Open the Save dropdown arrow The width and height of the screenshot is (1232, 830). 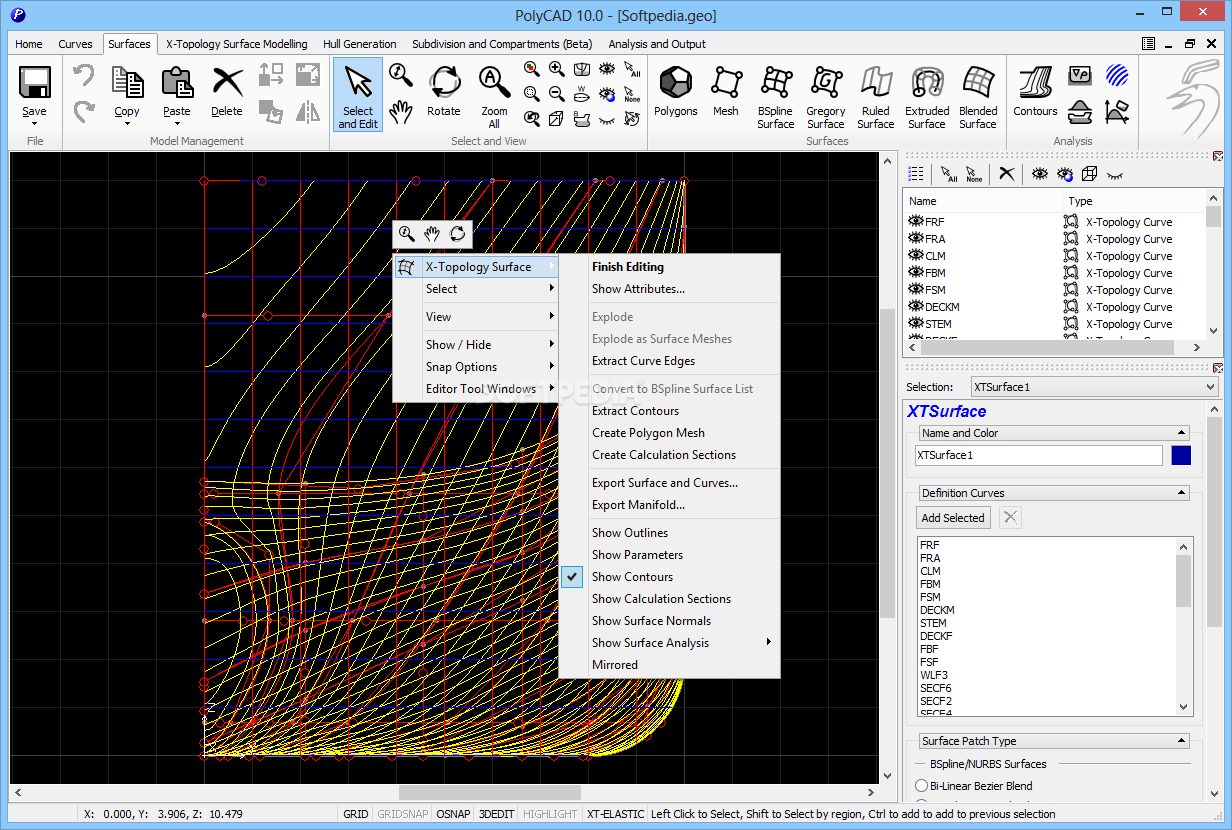tap(34, 124)
